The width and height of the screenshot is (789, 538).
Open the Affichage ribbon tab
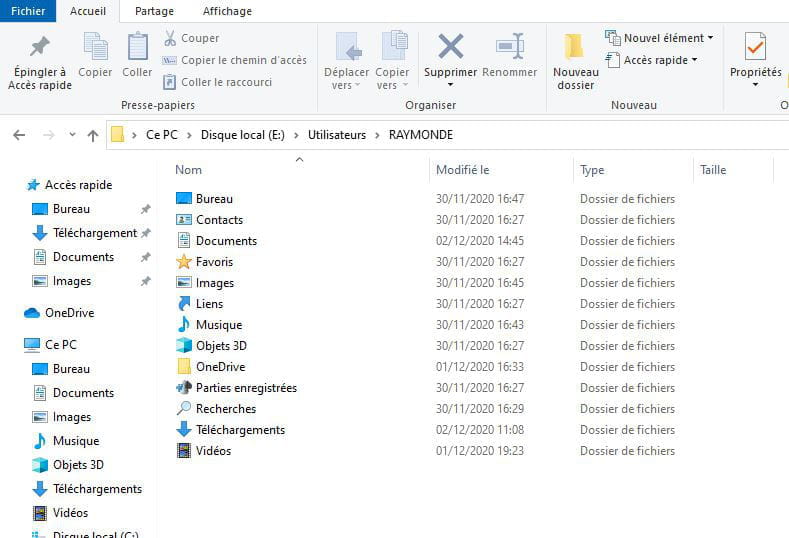pos(227,11)
